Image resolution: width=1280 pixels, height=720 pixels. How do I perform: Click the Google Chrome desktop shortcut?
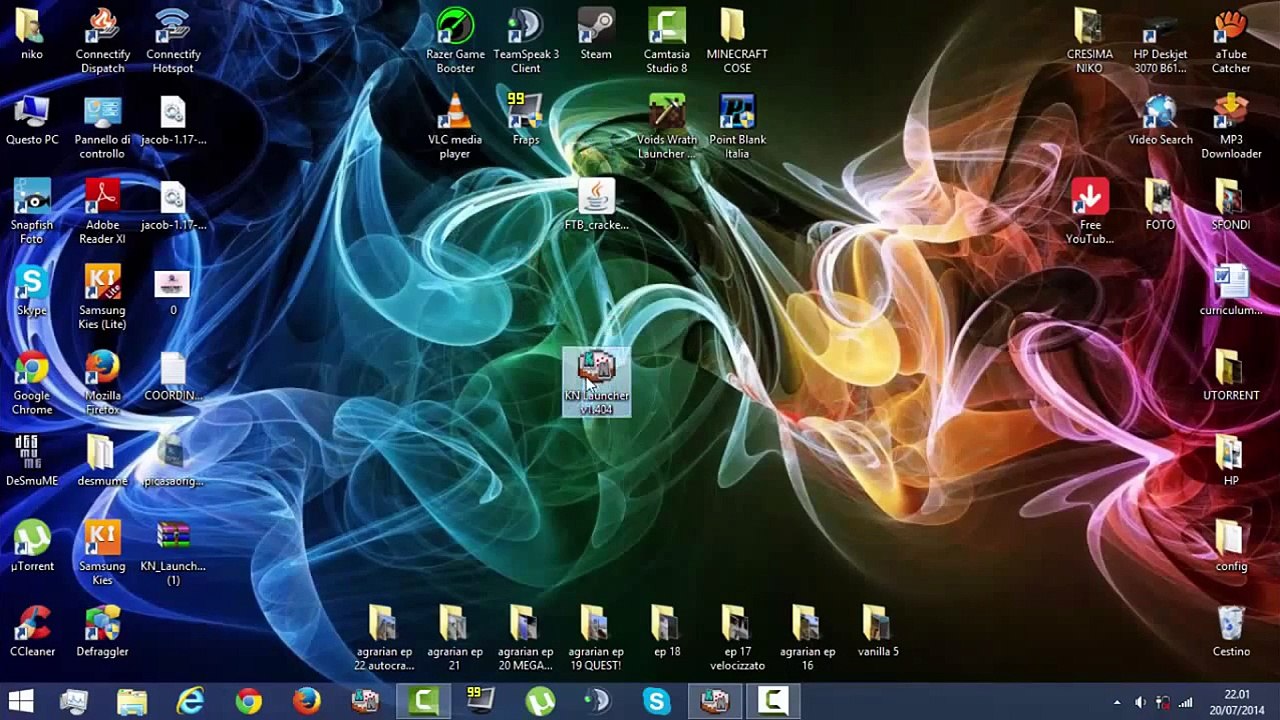tap(32, 382)
